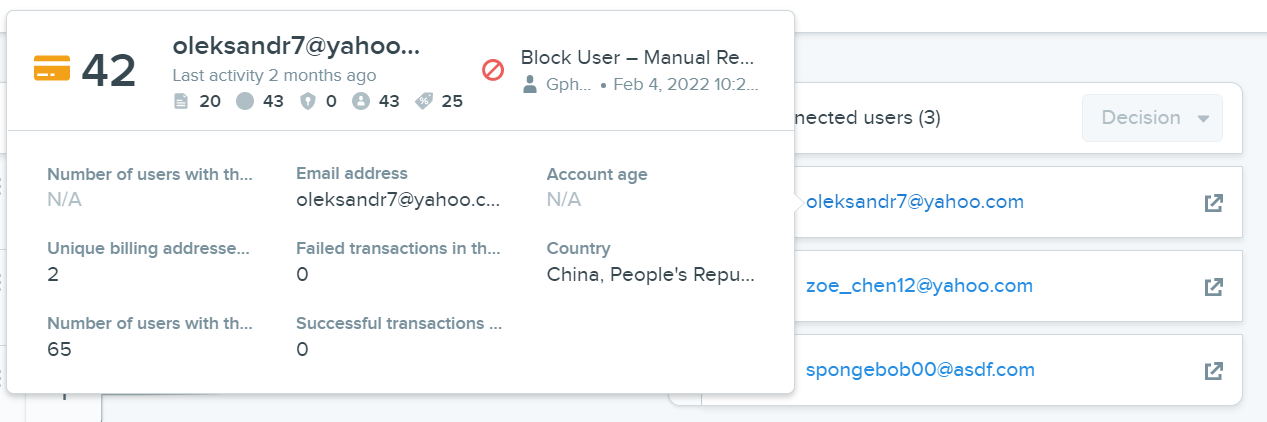Open connected user spongebob00@asdf.com link
Image resolution: width=1267 pixels, height=422 pixels.
tap(920, 370)
